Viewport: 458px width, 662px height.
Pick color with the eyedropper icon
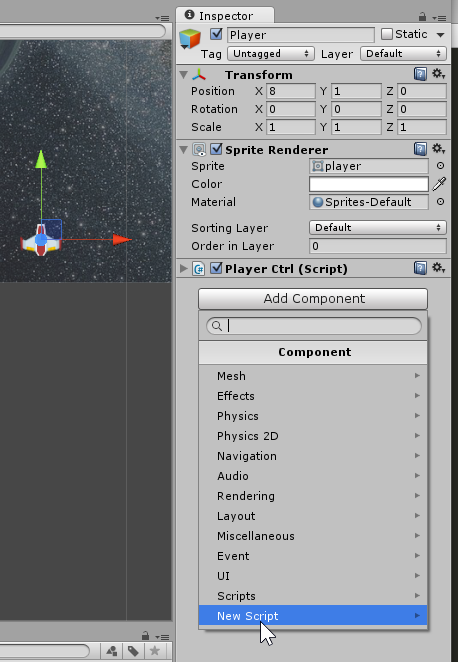tap(439, 184)
